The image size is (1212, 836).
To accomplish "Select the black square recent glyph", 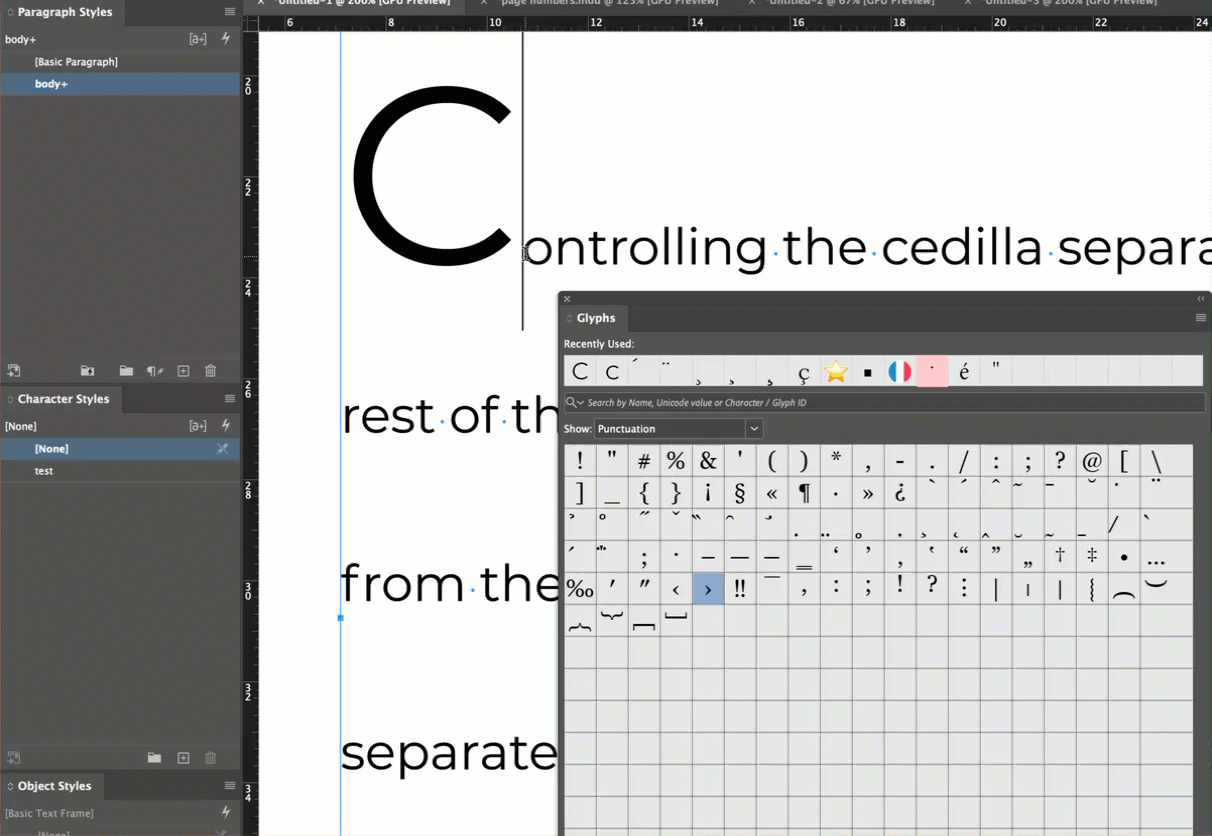I will [868, 371].
